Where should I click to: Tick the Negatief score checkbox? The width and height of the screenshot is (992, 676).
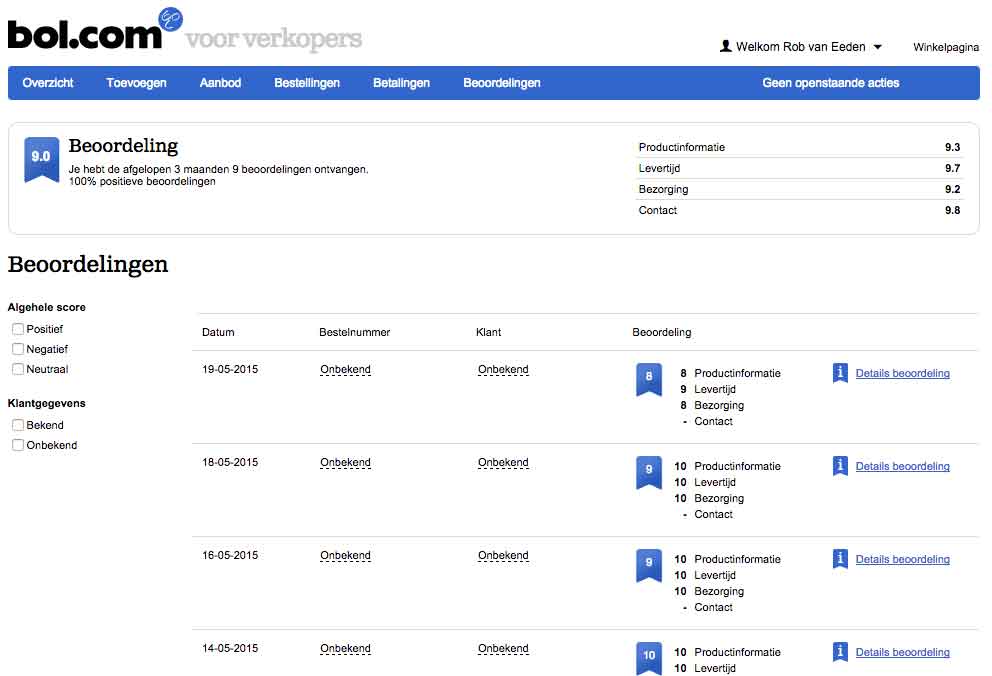click(x=18, y=349)
